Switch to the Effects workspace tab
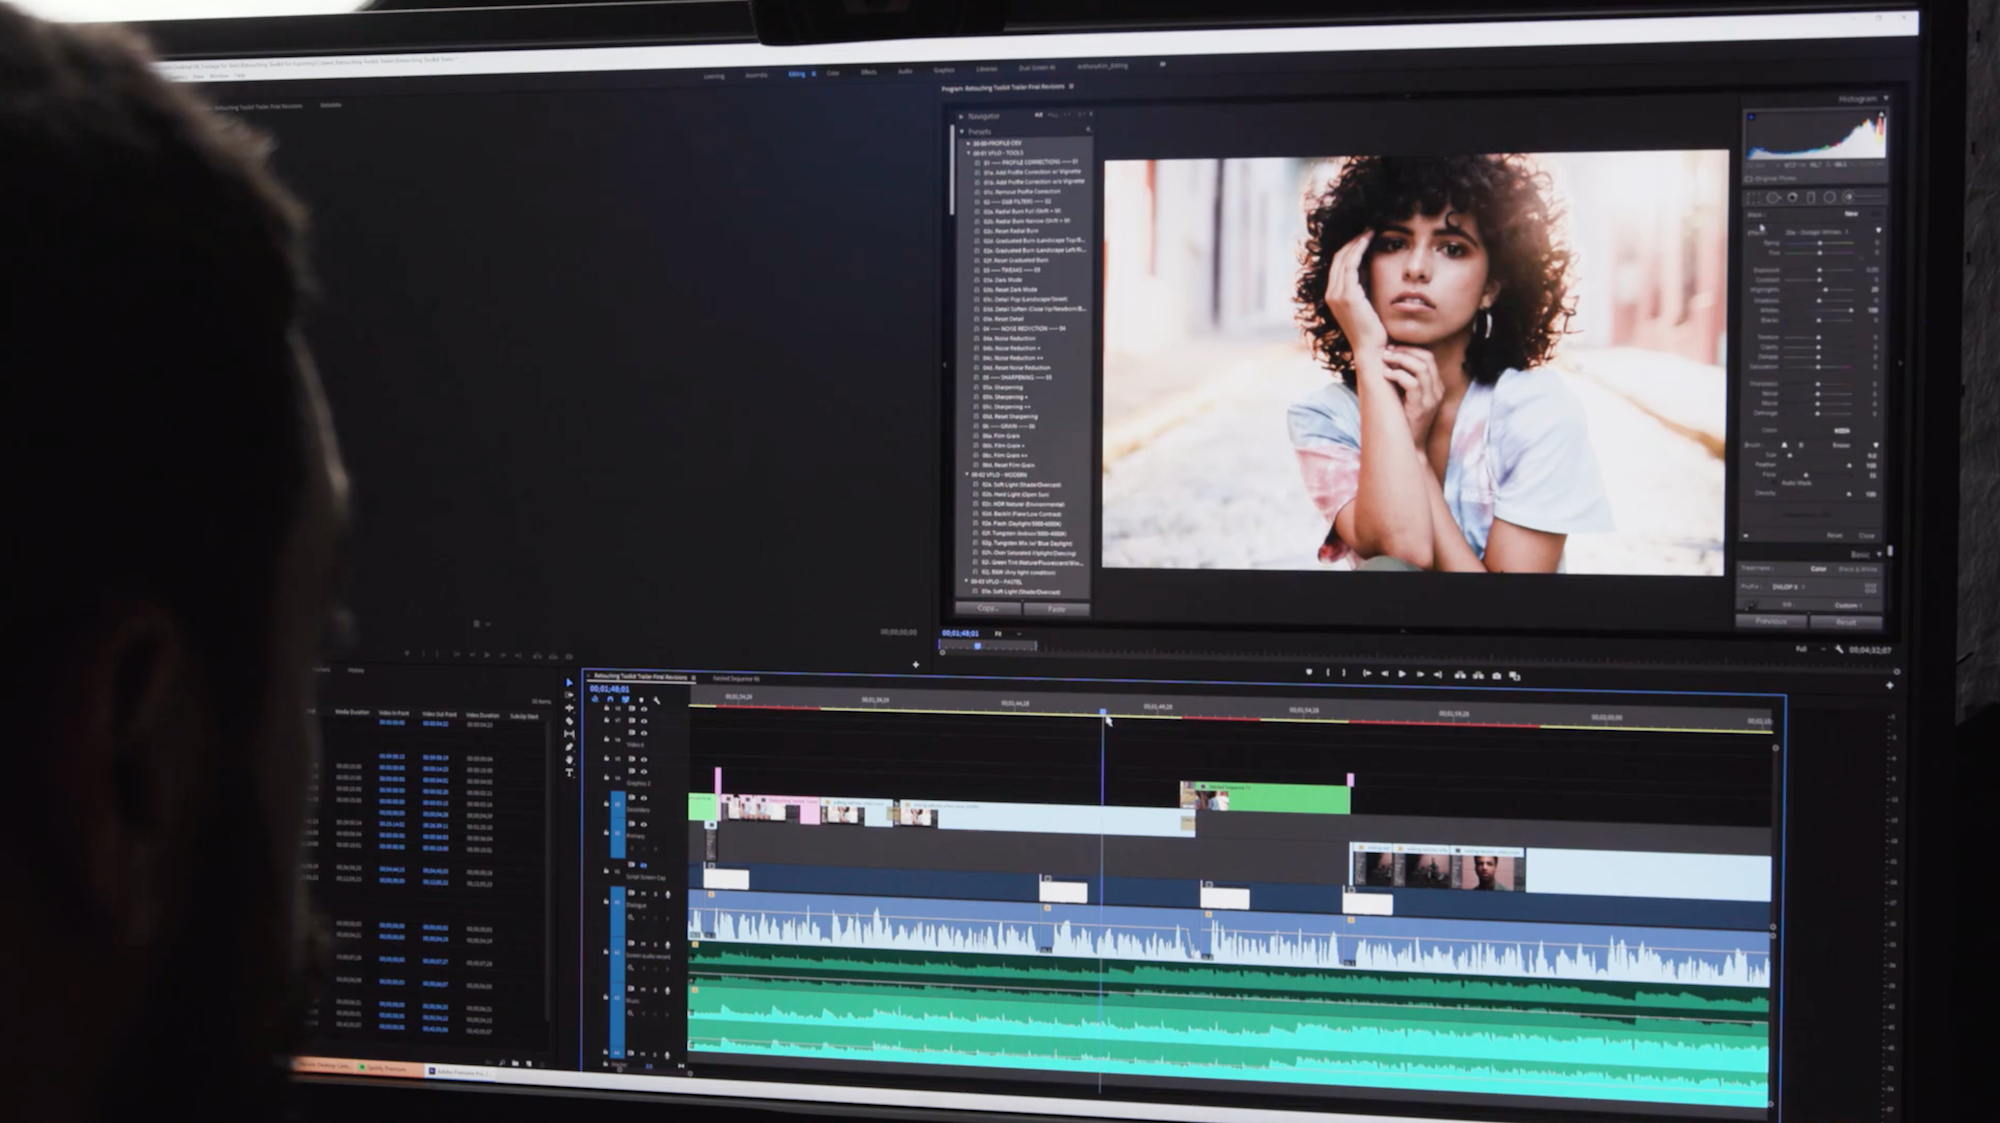Viewport: 2000px width, 1123px height. pyautogui.click(x=868, y=72)
